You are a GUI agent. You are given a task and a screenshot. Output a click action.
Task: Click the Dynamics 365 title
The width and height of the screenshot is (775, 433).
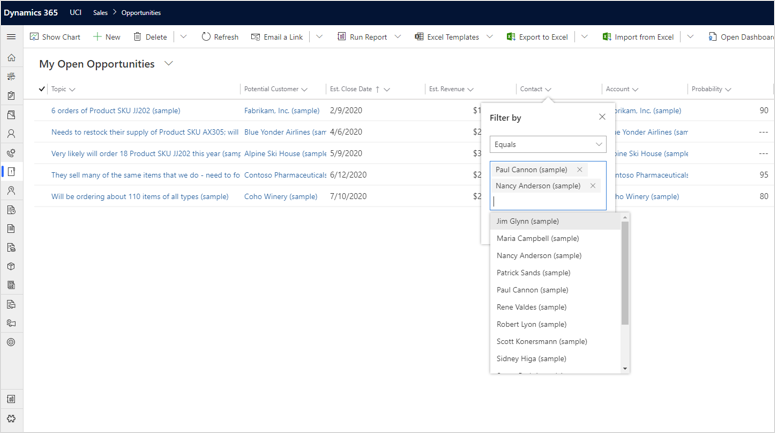pos(31,12)
